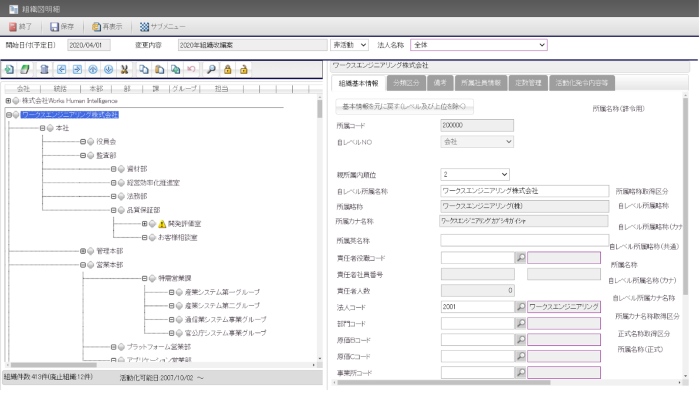Click the 本部 column header in tree
Image resolution: width=700 pixels, height=394 pixels.
click(x=96, y=89)
